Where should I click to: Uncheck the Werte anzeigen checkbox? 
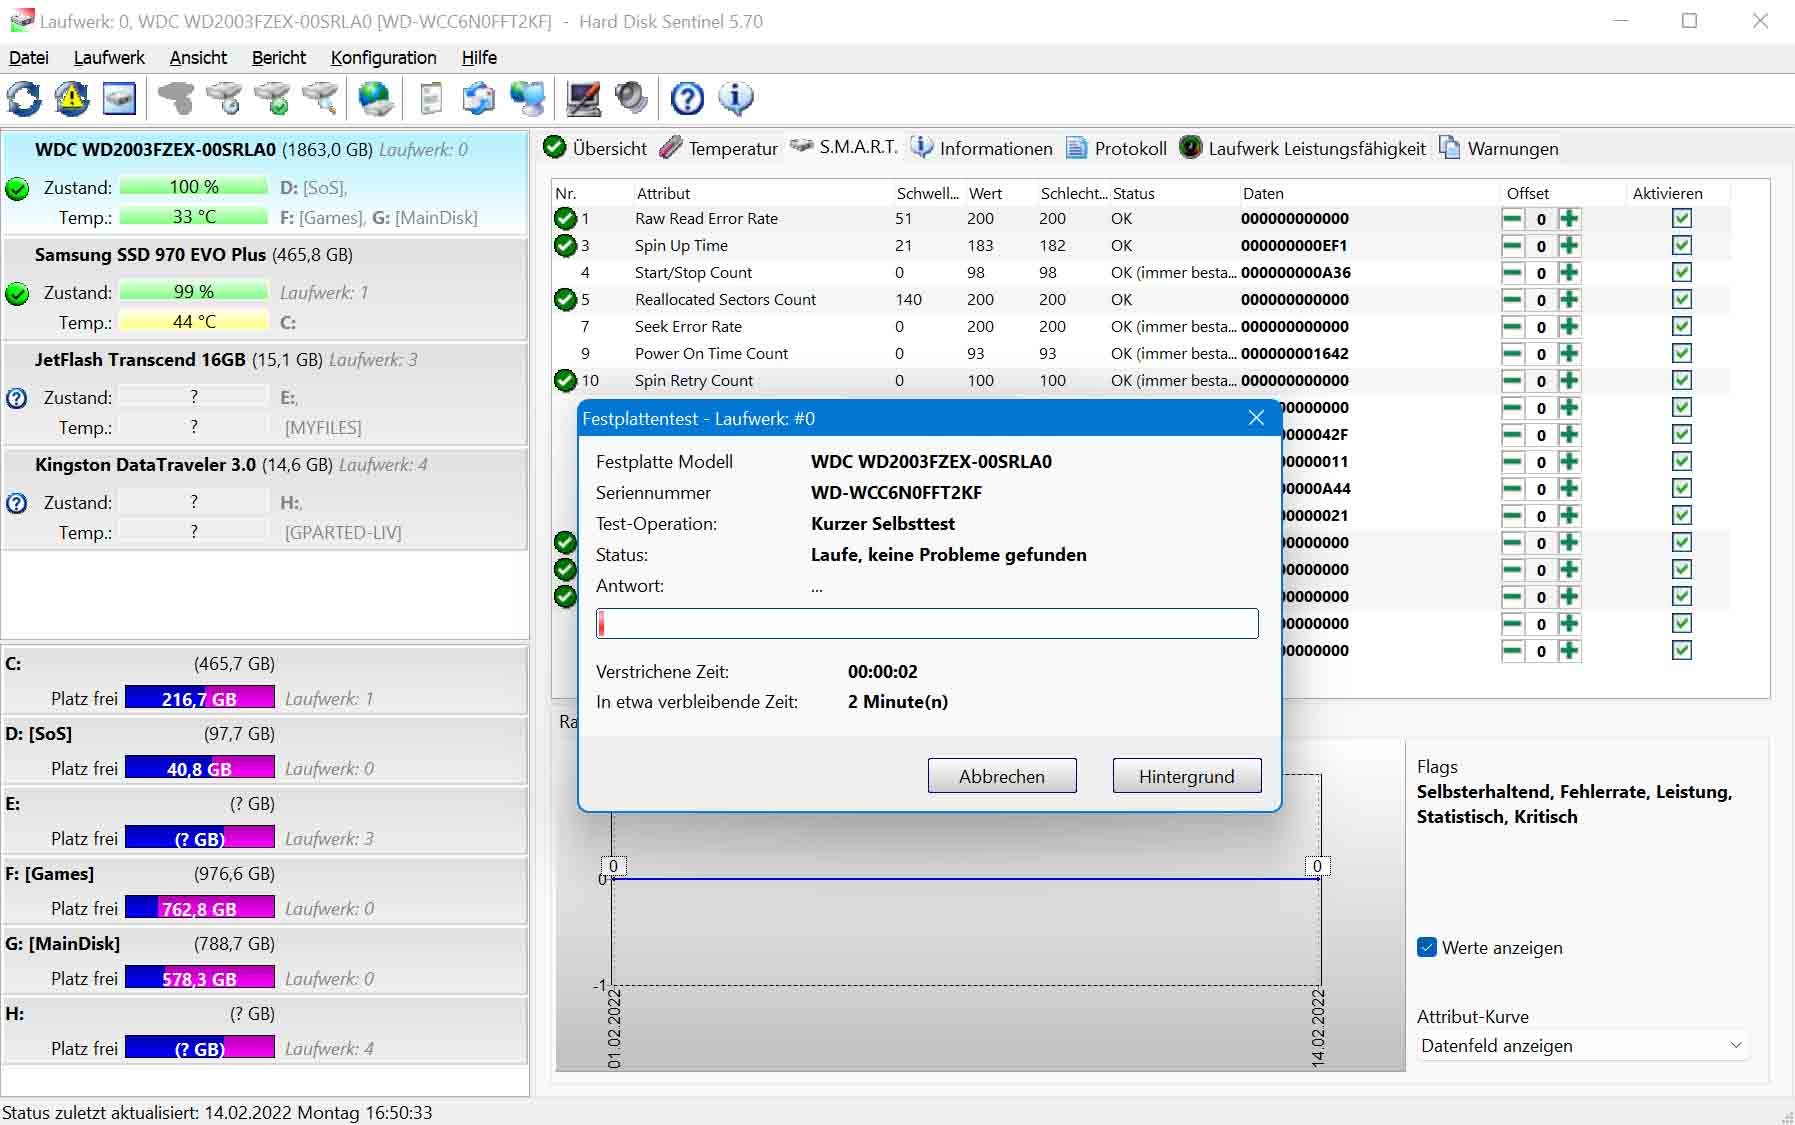(1427, 947)
